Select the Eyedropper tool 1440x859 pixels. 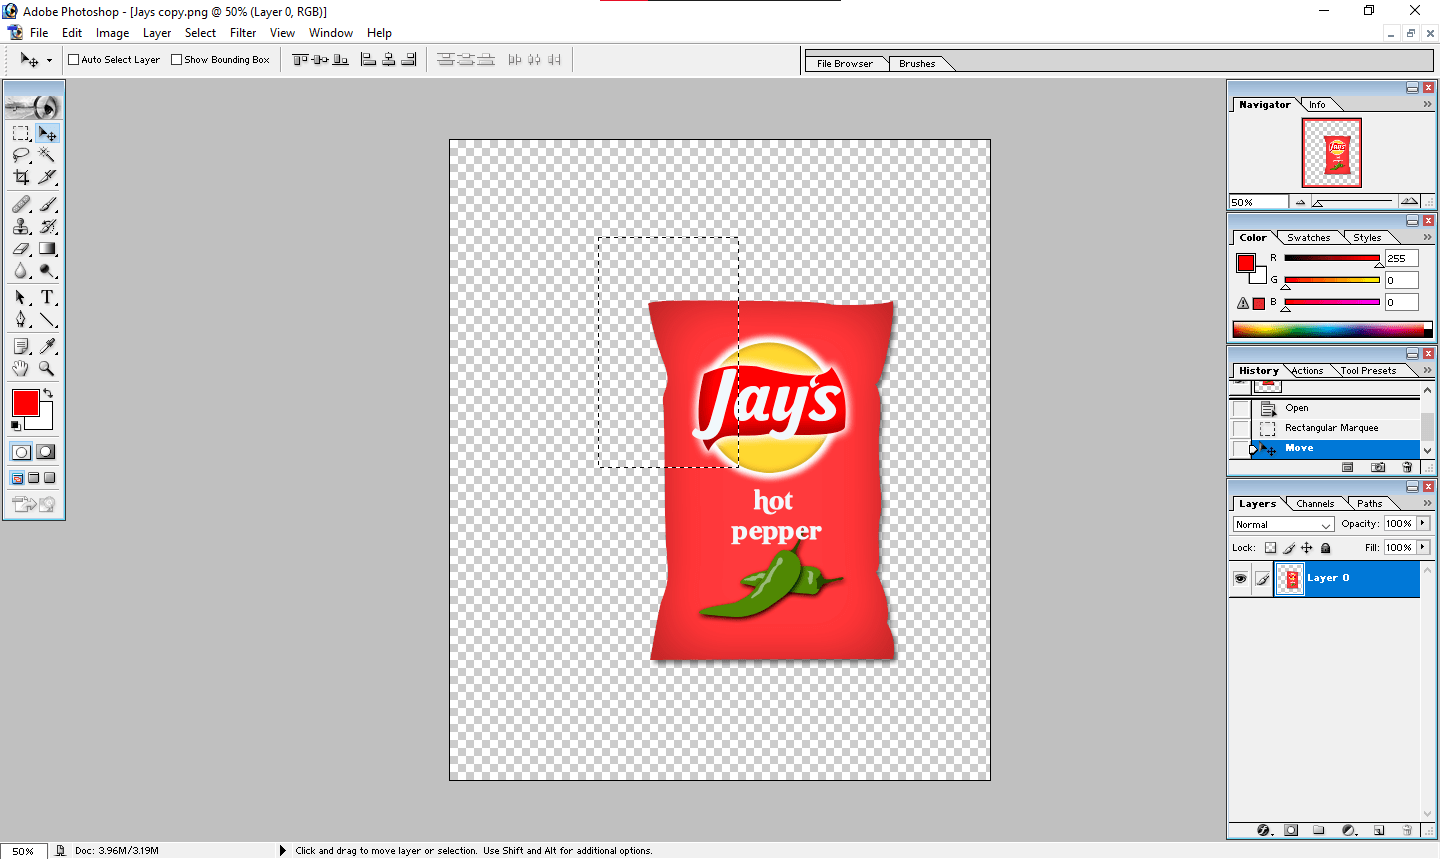tap(47, 346)
